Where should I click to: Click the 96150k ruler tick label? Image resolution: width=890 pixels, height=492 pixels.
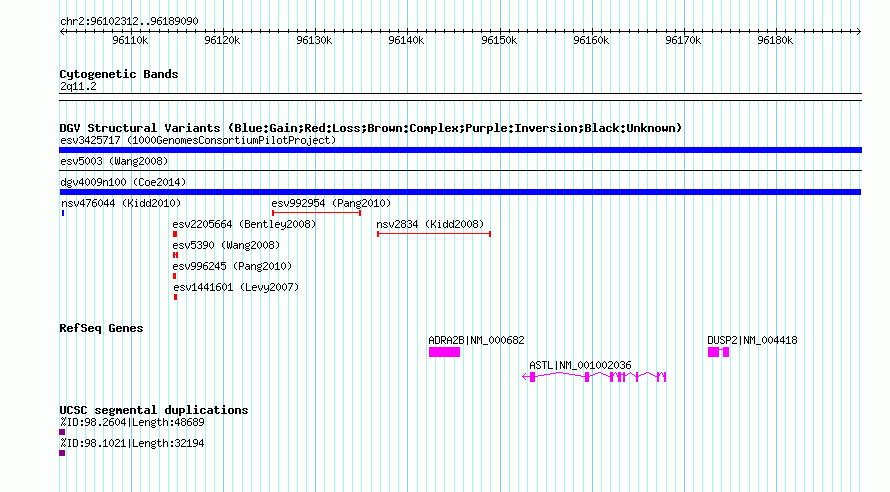[499, 41]
